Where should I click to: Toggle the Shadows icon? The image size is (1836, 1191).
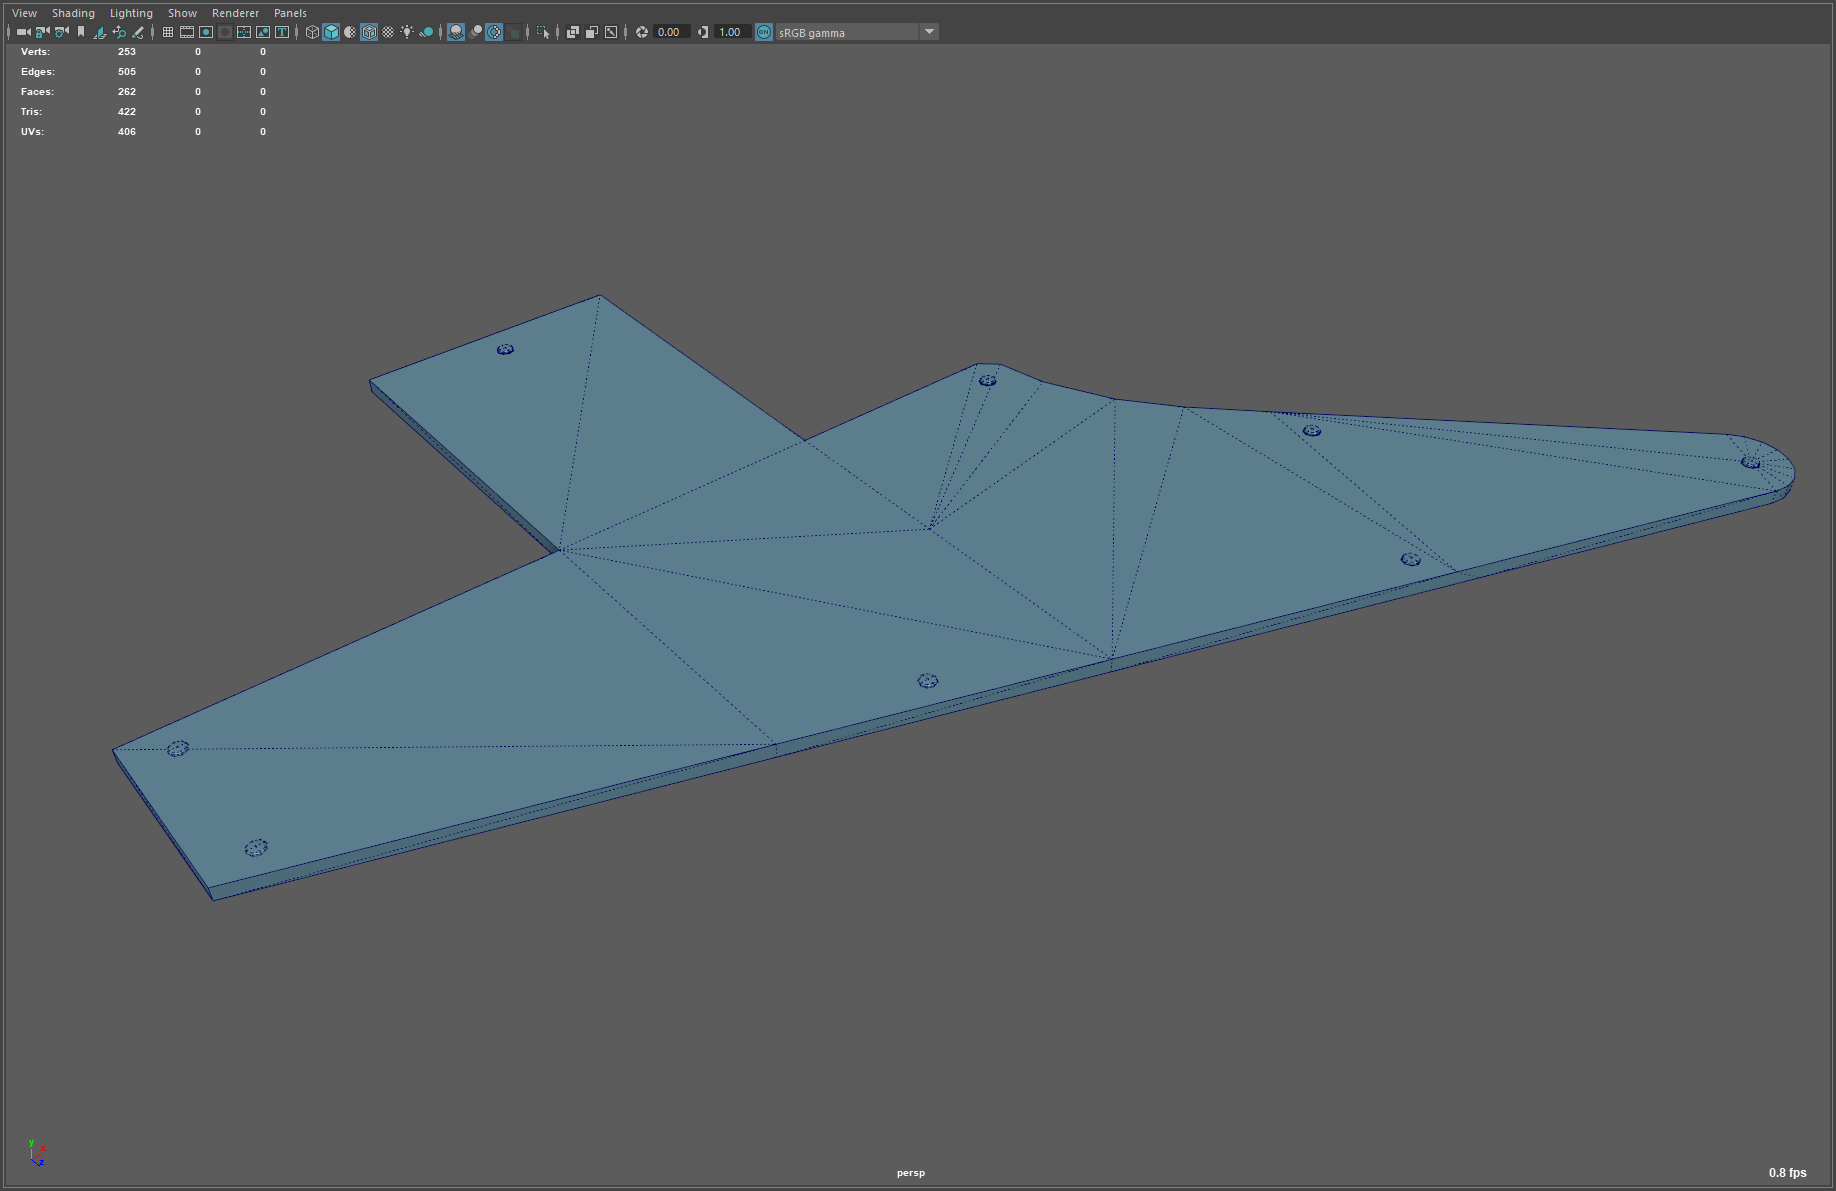[426, 32]
